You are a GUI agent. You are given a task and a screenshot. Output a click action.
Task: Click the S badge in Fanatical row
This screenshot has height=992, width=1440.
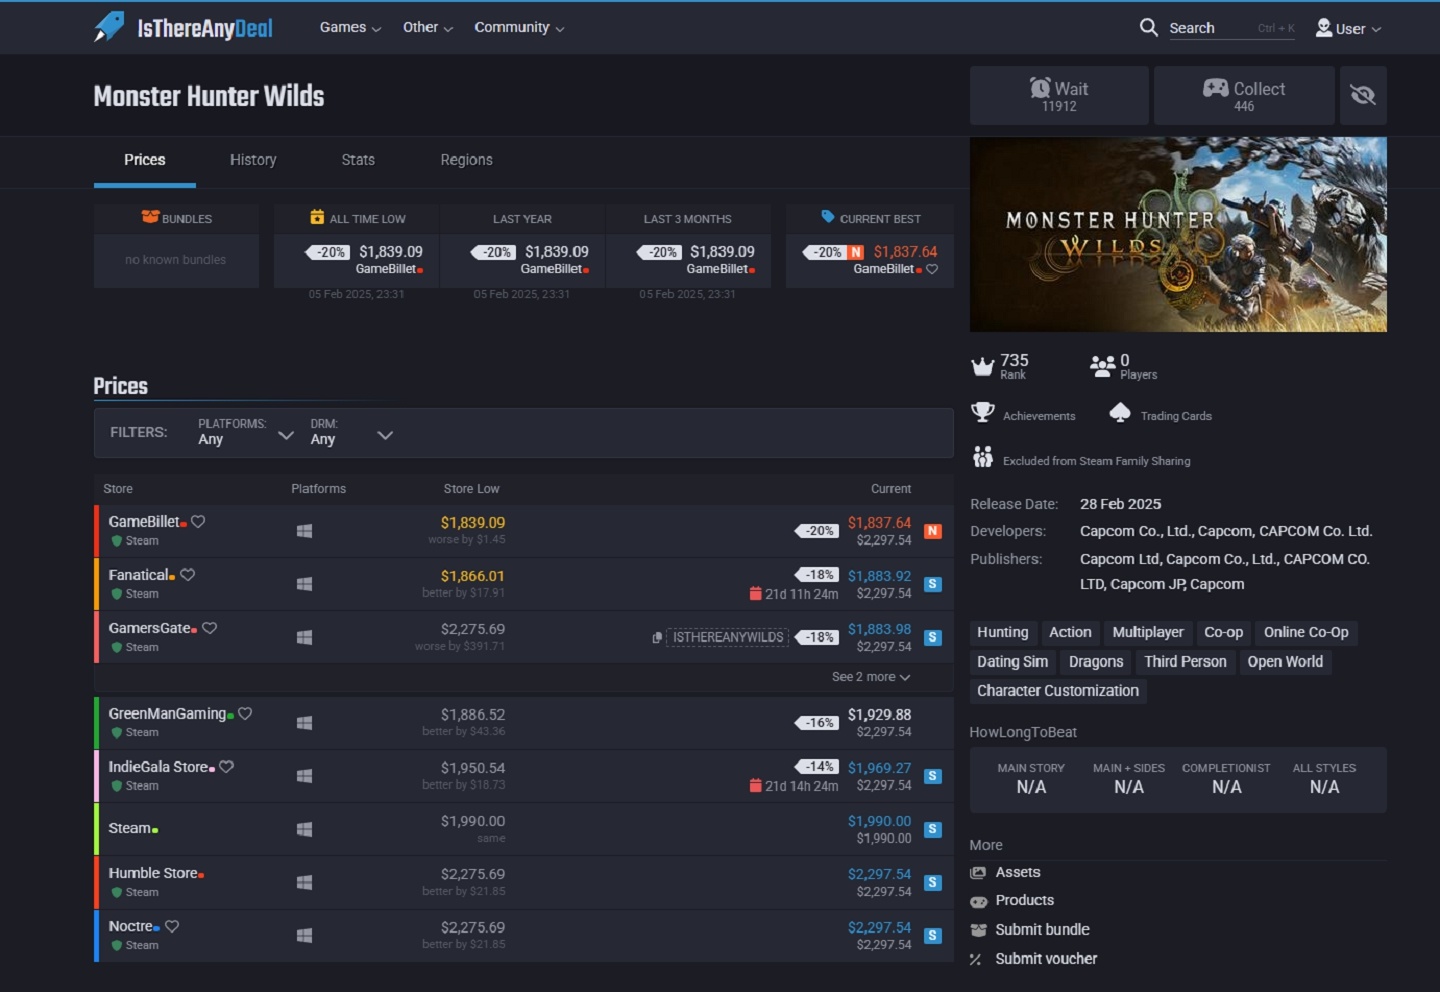(x=933, y=584)
